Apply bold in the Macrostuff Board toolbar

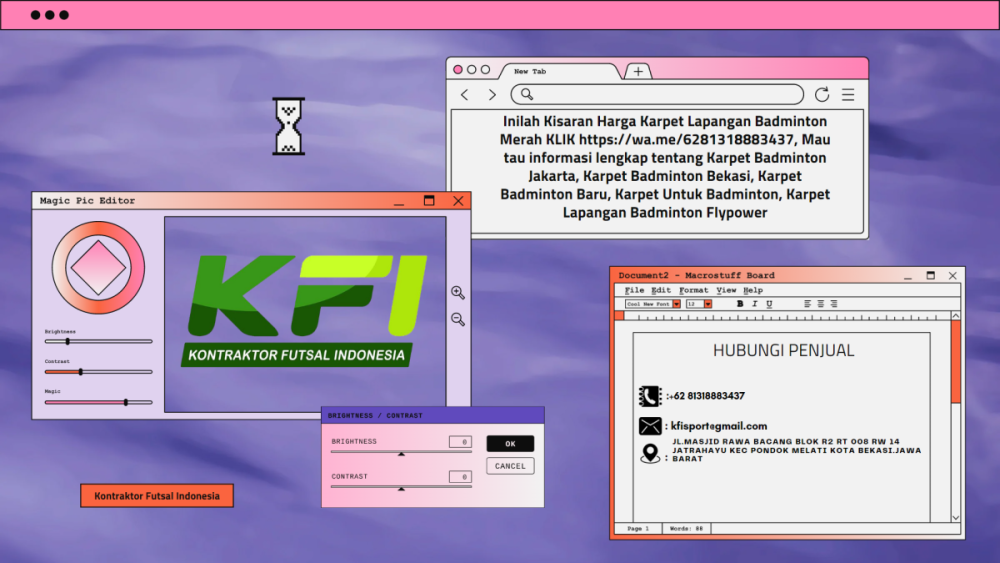[740, 304]
